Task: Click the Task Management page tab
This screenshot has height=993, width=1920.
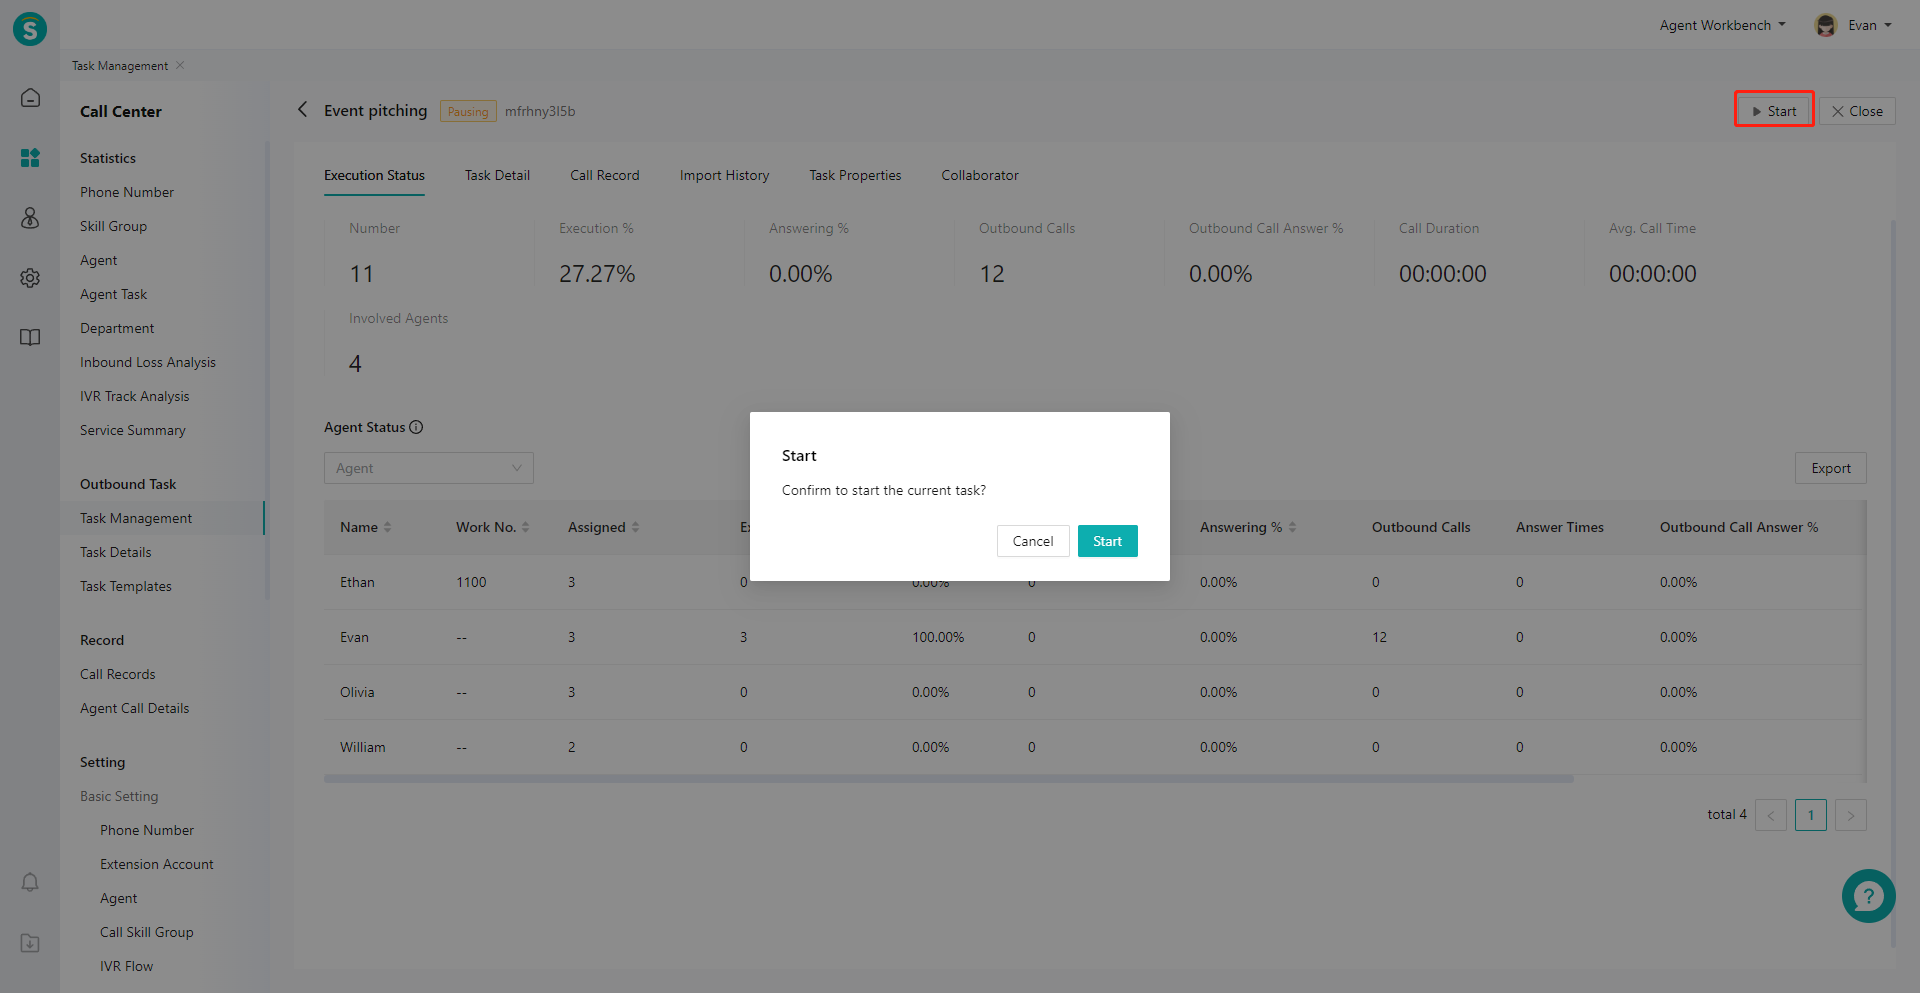Action: point(120,65)
